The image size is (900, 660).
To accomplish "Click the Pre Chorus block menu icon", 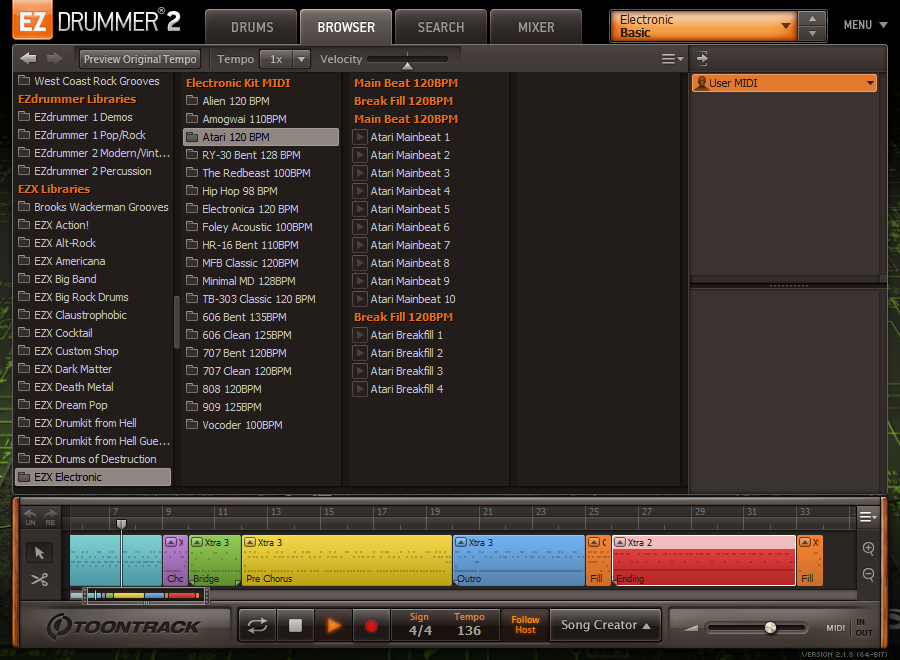I will tap(250, 542).
